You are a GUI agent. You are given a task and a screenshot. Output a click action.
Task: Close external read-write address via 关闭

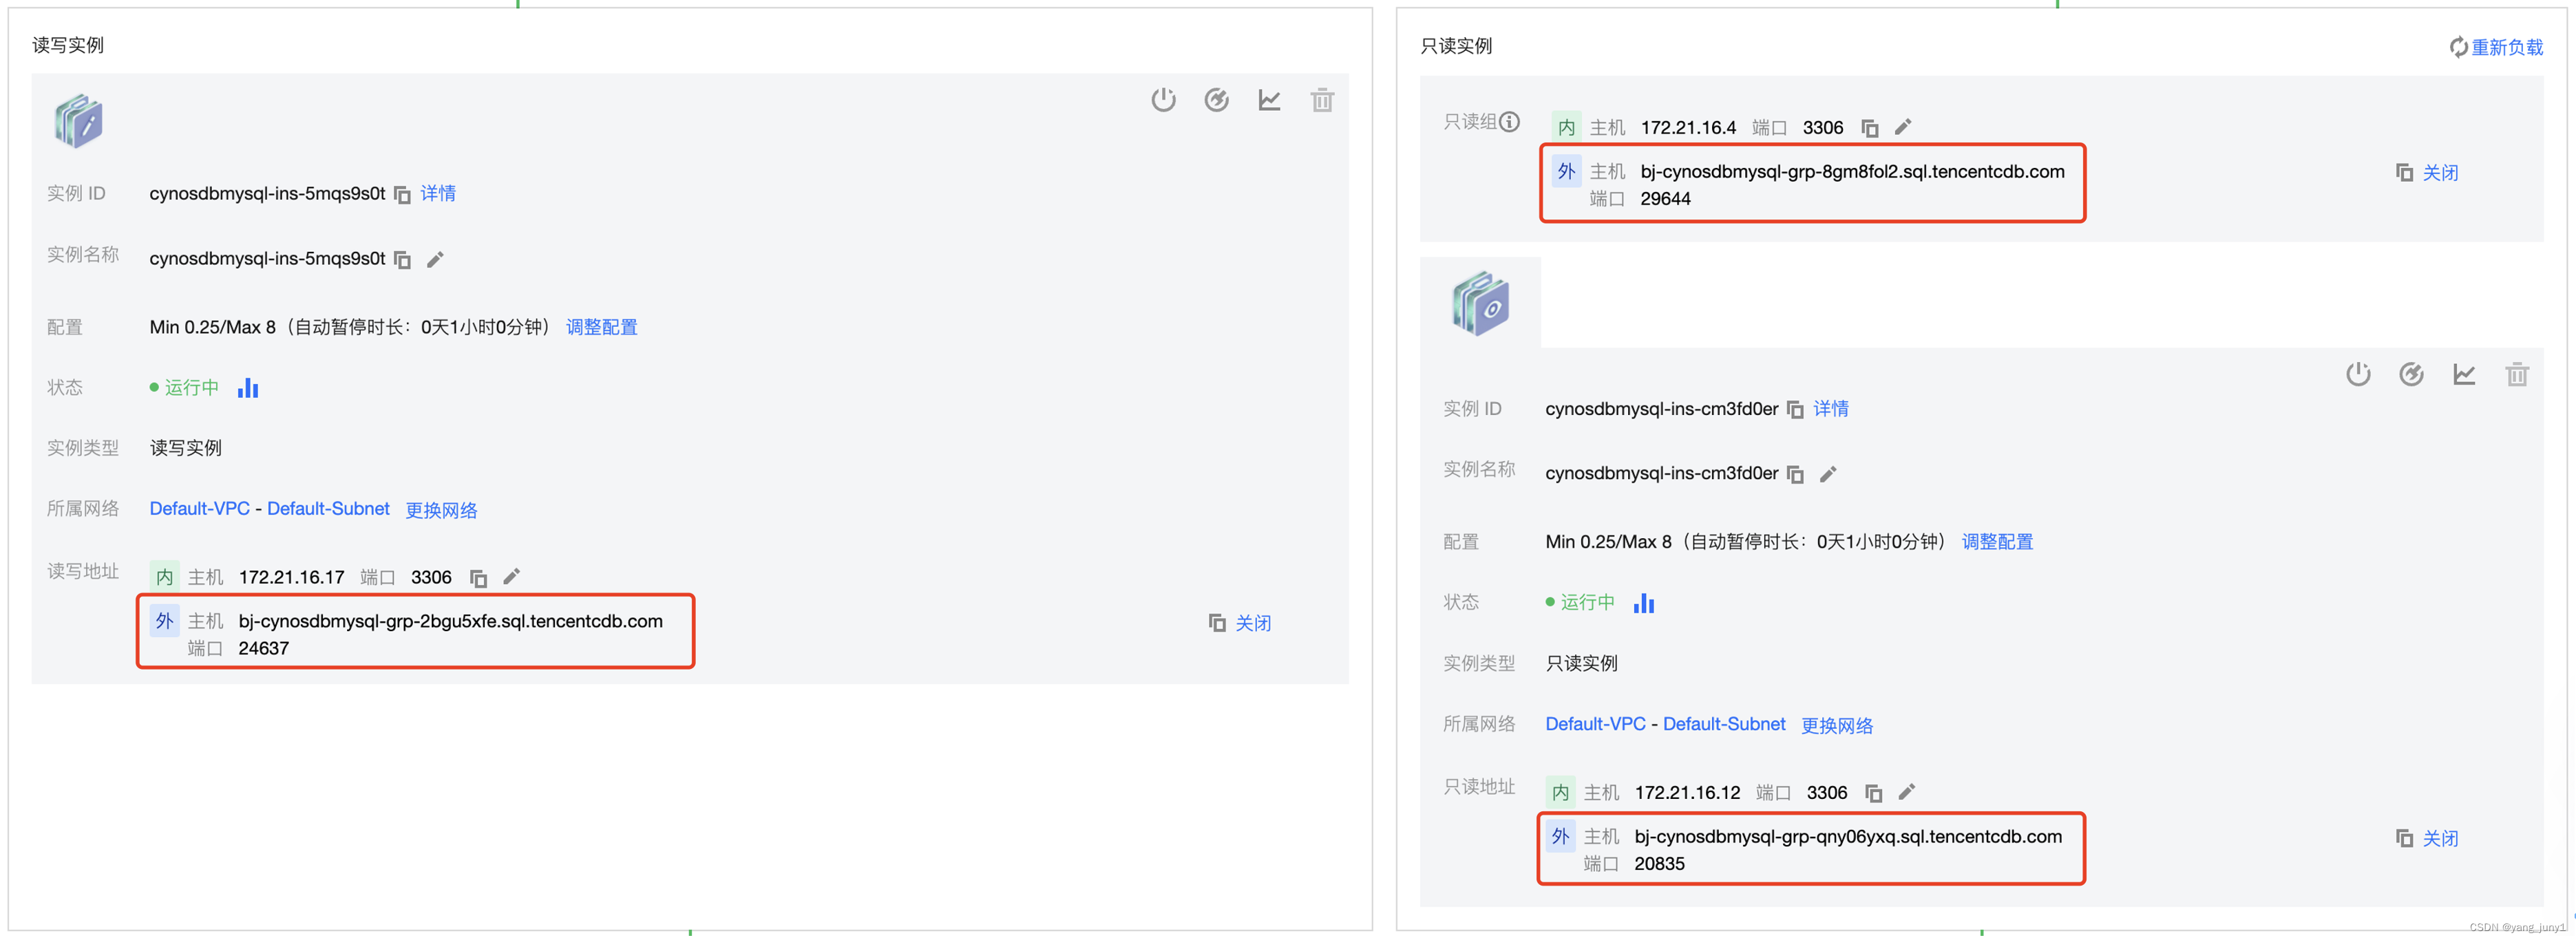[x=1253, y=624]
